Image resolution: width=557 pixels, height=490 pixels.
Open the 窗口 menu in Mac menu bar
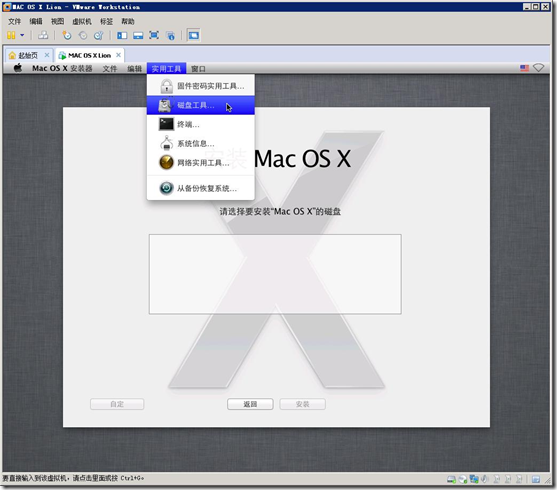click(198, 69)
